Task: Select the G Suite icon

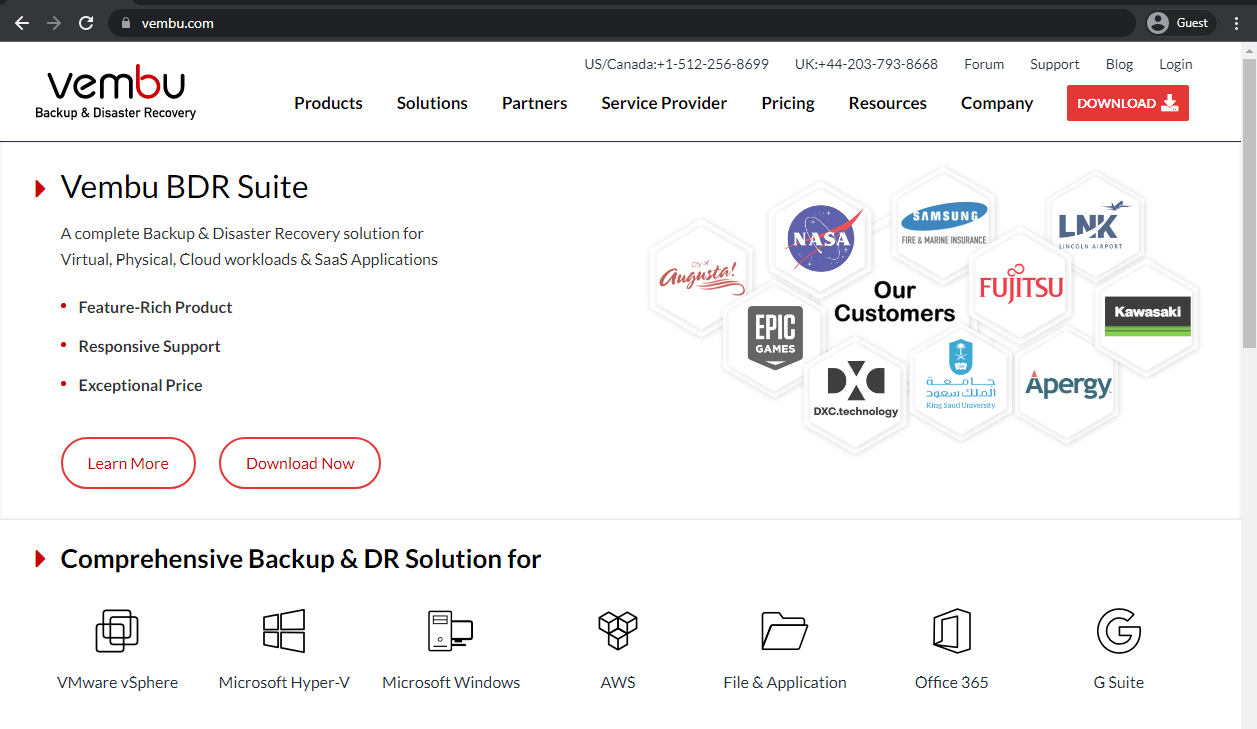Action: pyautogui.click(x=1118, y=631)
